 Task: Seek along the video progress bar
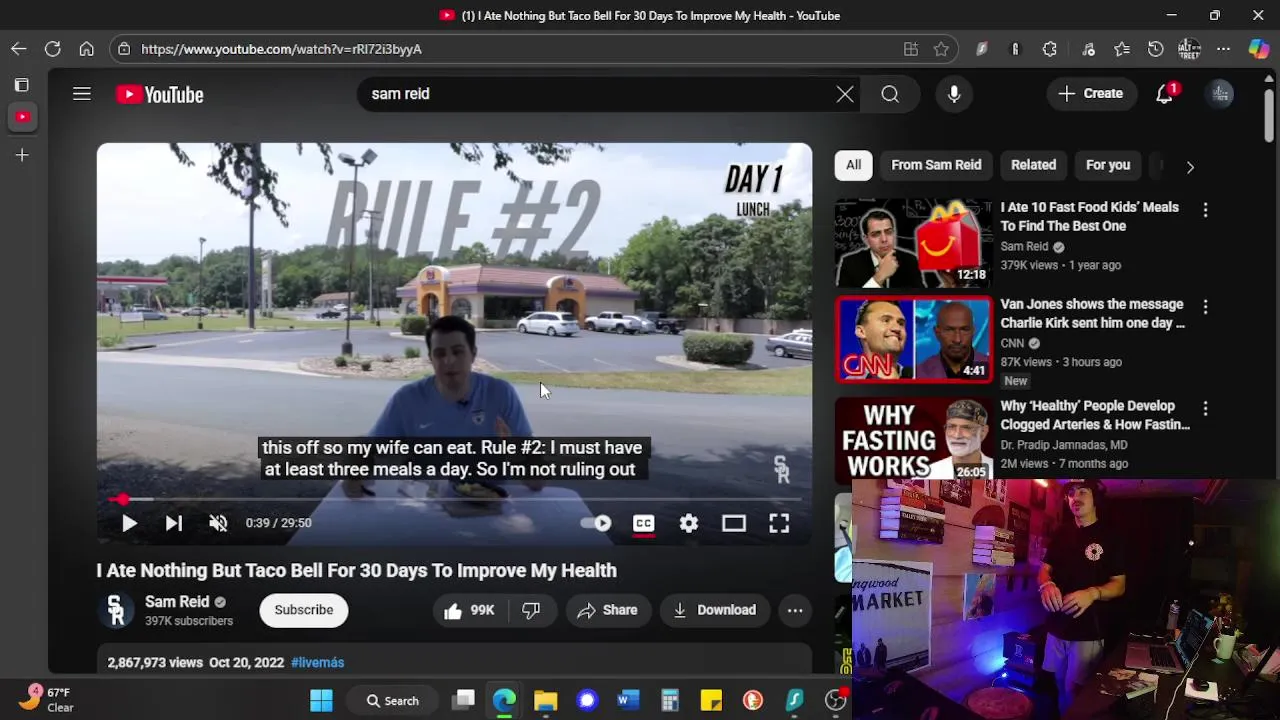point(454,498)
